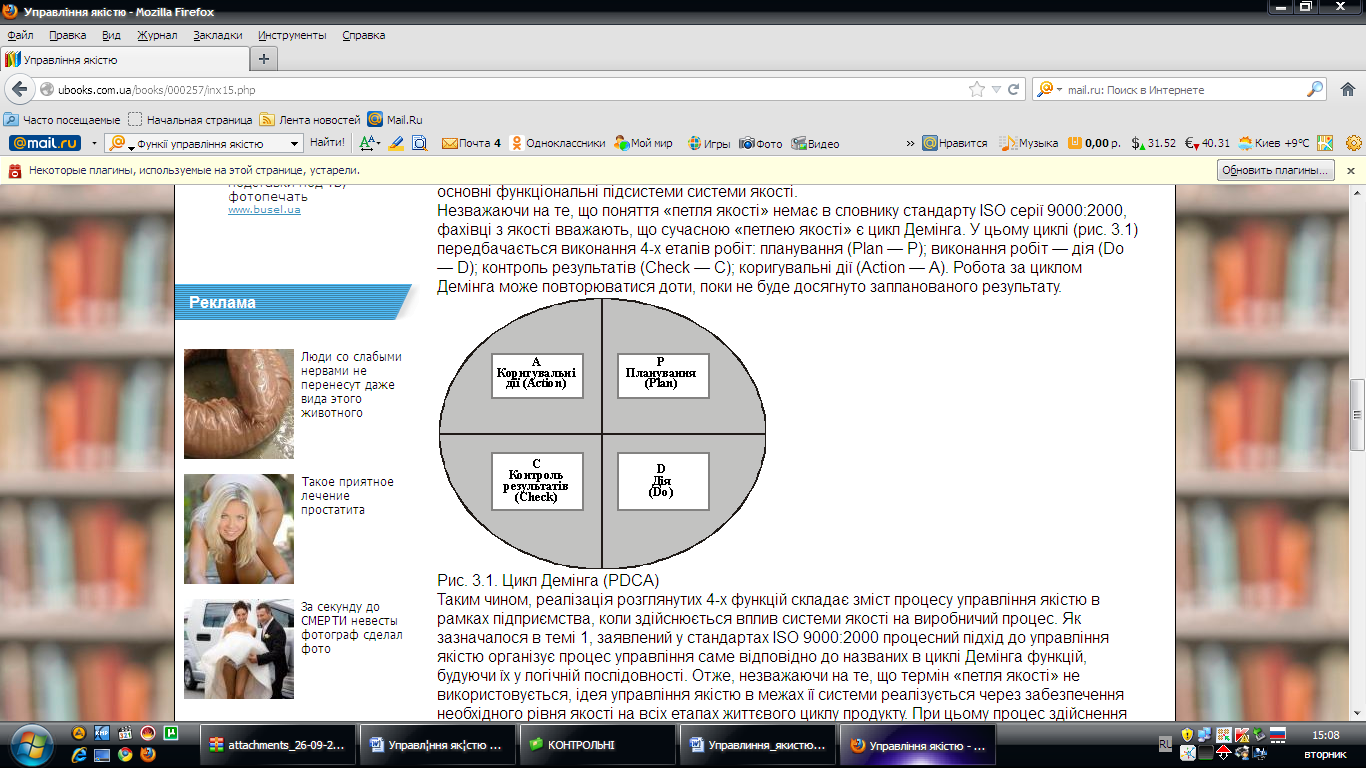1366x768 pixels.
Task: Click the highlighter pen toolbar icon
Action: (396, 143)
